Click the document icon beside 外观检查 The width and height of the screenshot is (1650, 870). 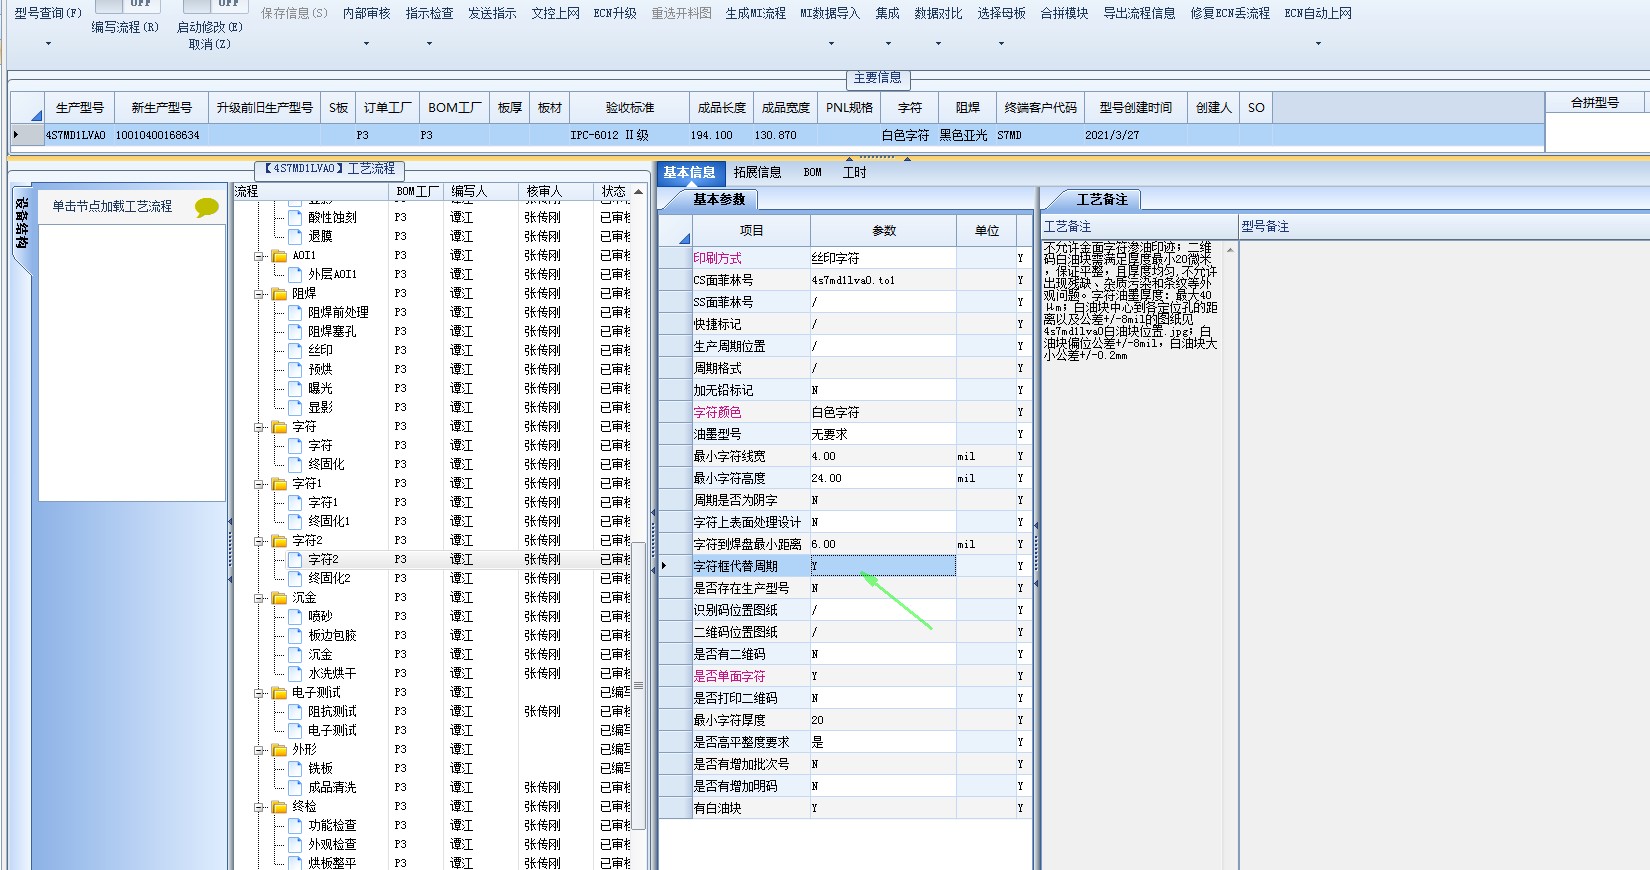pyautogui.click(x=295, y=844)
